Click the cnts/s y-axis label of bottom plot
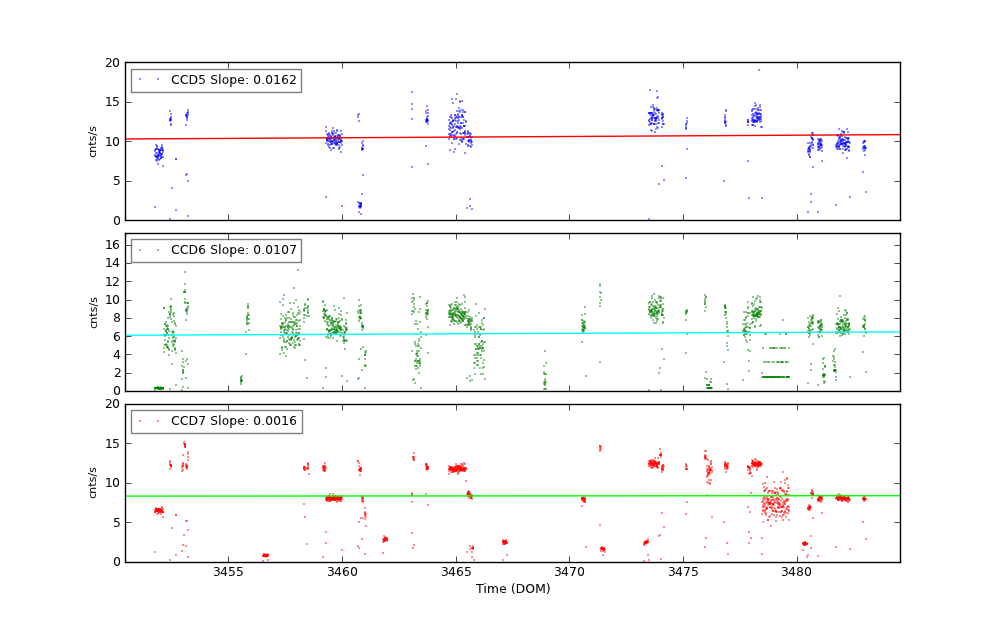This screenshot has height=624, width=1000. [x=94, y=482]
